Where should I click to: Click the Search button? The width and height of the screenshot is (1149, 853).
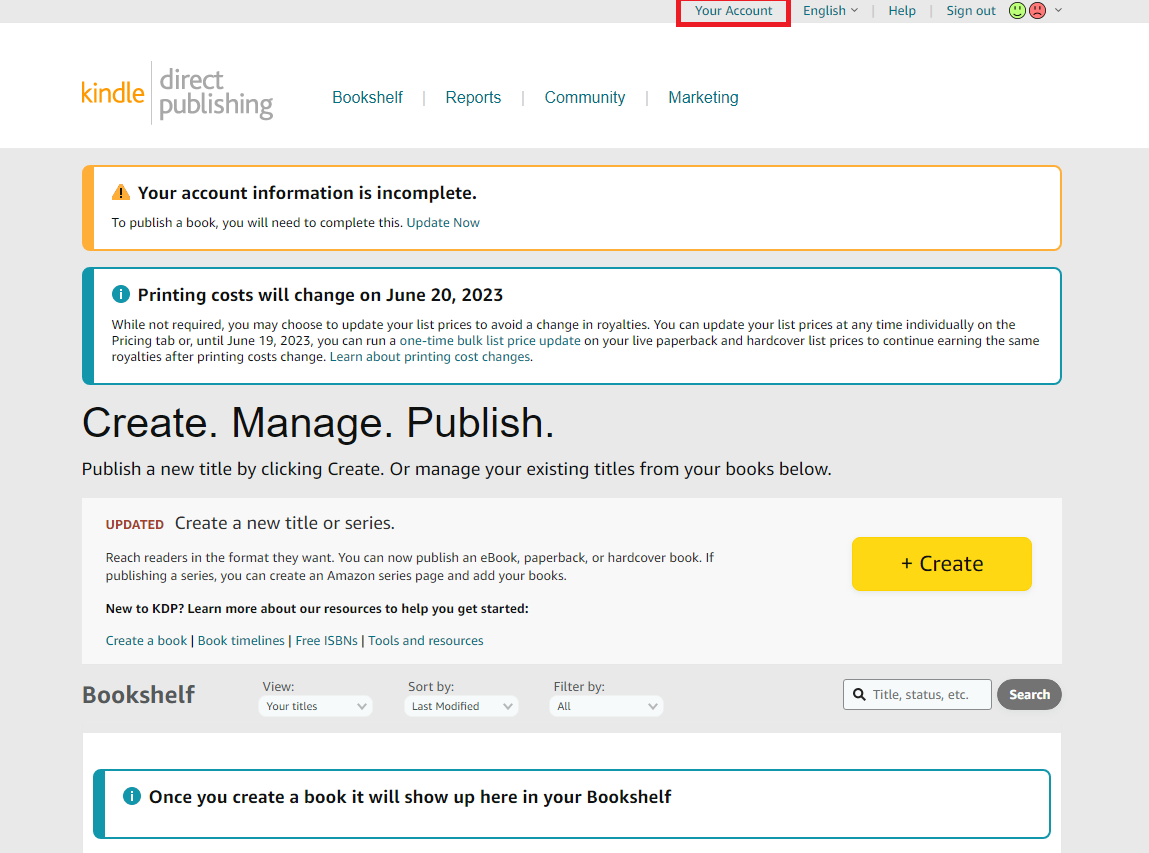pos(1029,695)
